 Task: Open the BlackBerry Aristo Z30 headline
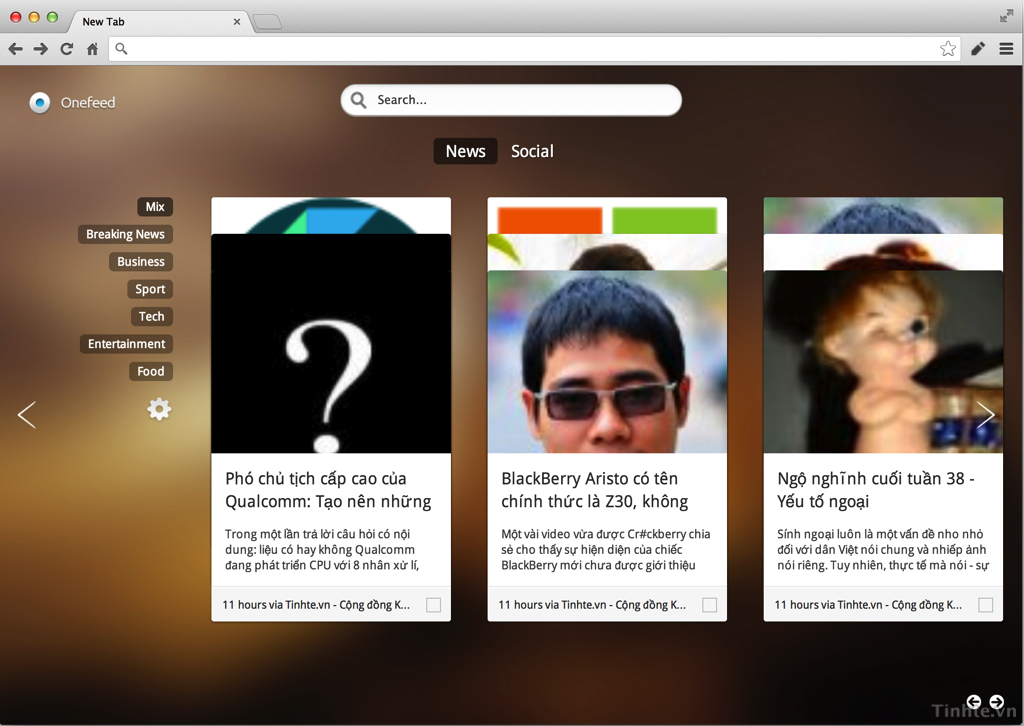[595, 490]
